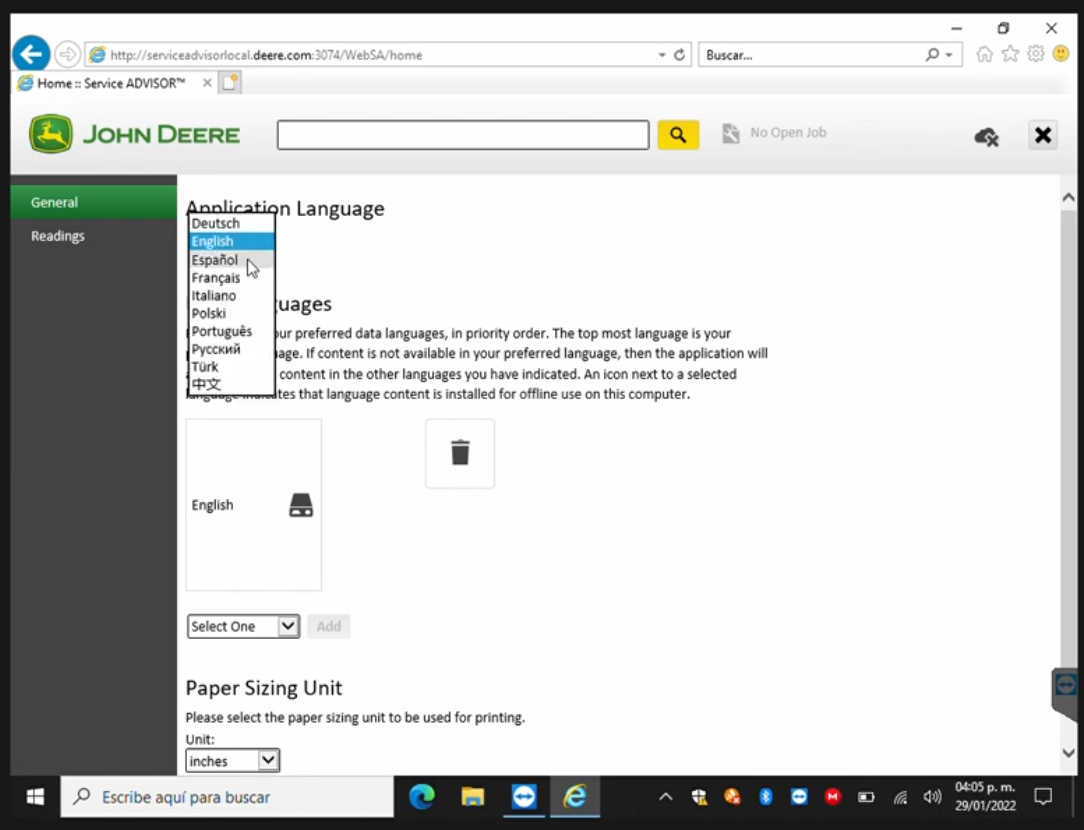The height and width of the screenshot is (830, 1084).
Task: Switch to the Readings section
Action: [57, 235]
